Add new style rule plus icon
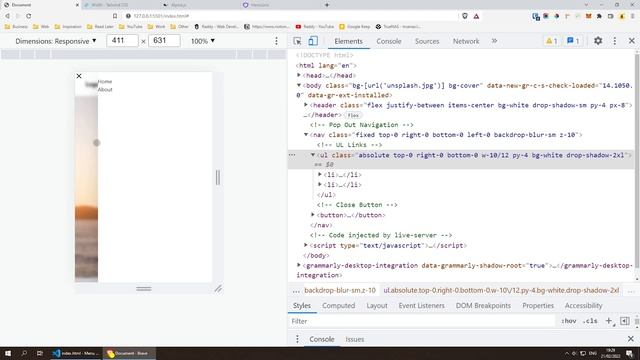This screenshot has width=640, height=360. coord(609,321)
